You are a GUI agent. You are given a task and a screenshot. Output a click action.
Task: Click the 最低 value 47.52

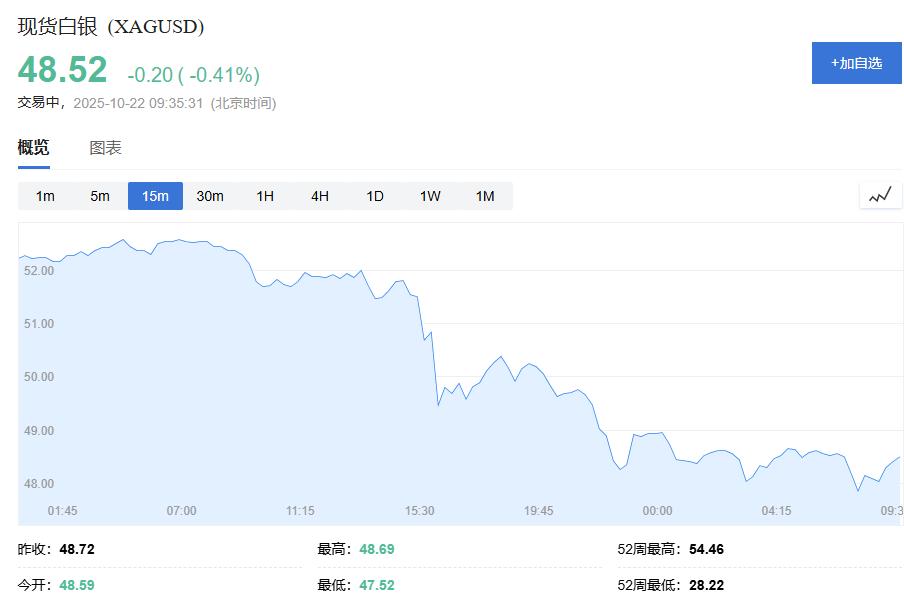[x=376, y=585]
